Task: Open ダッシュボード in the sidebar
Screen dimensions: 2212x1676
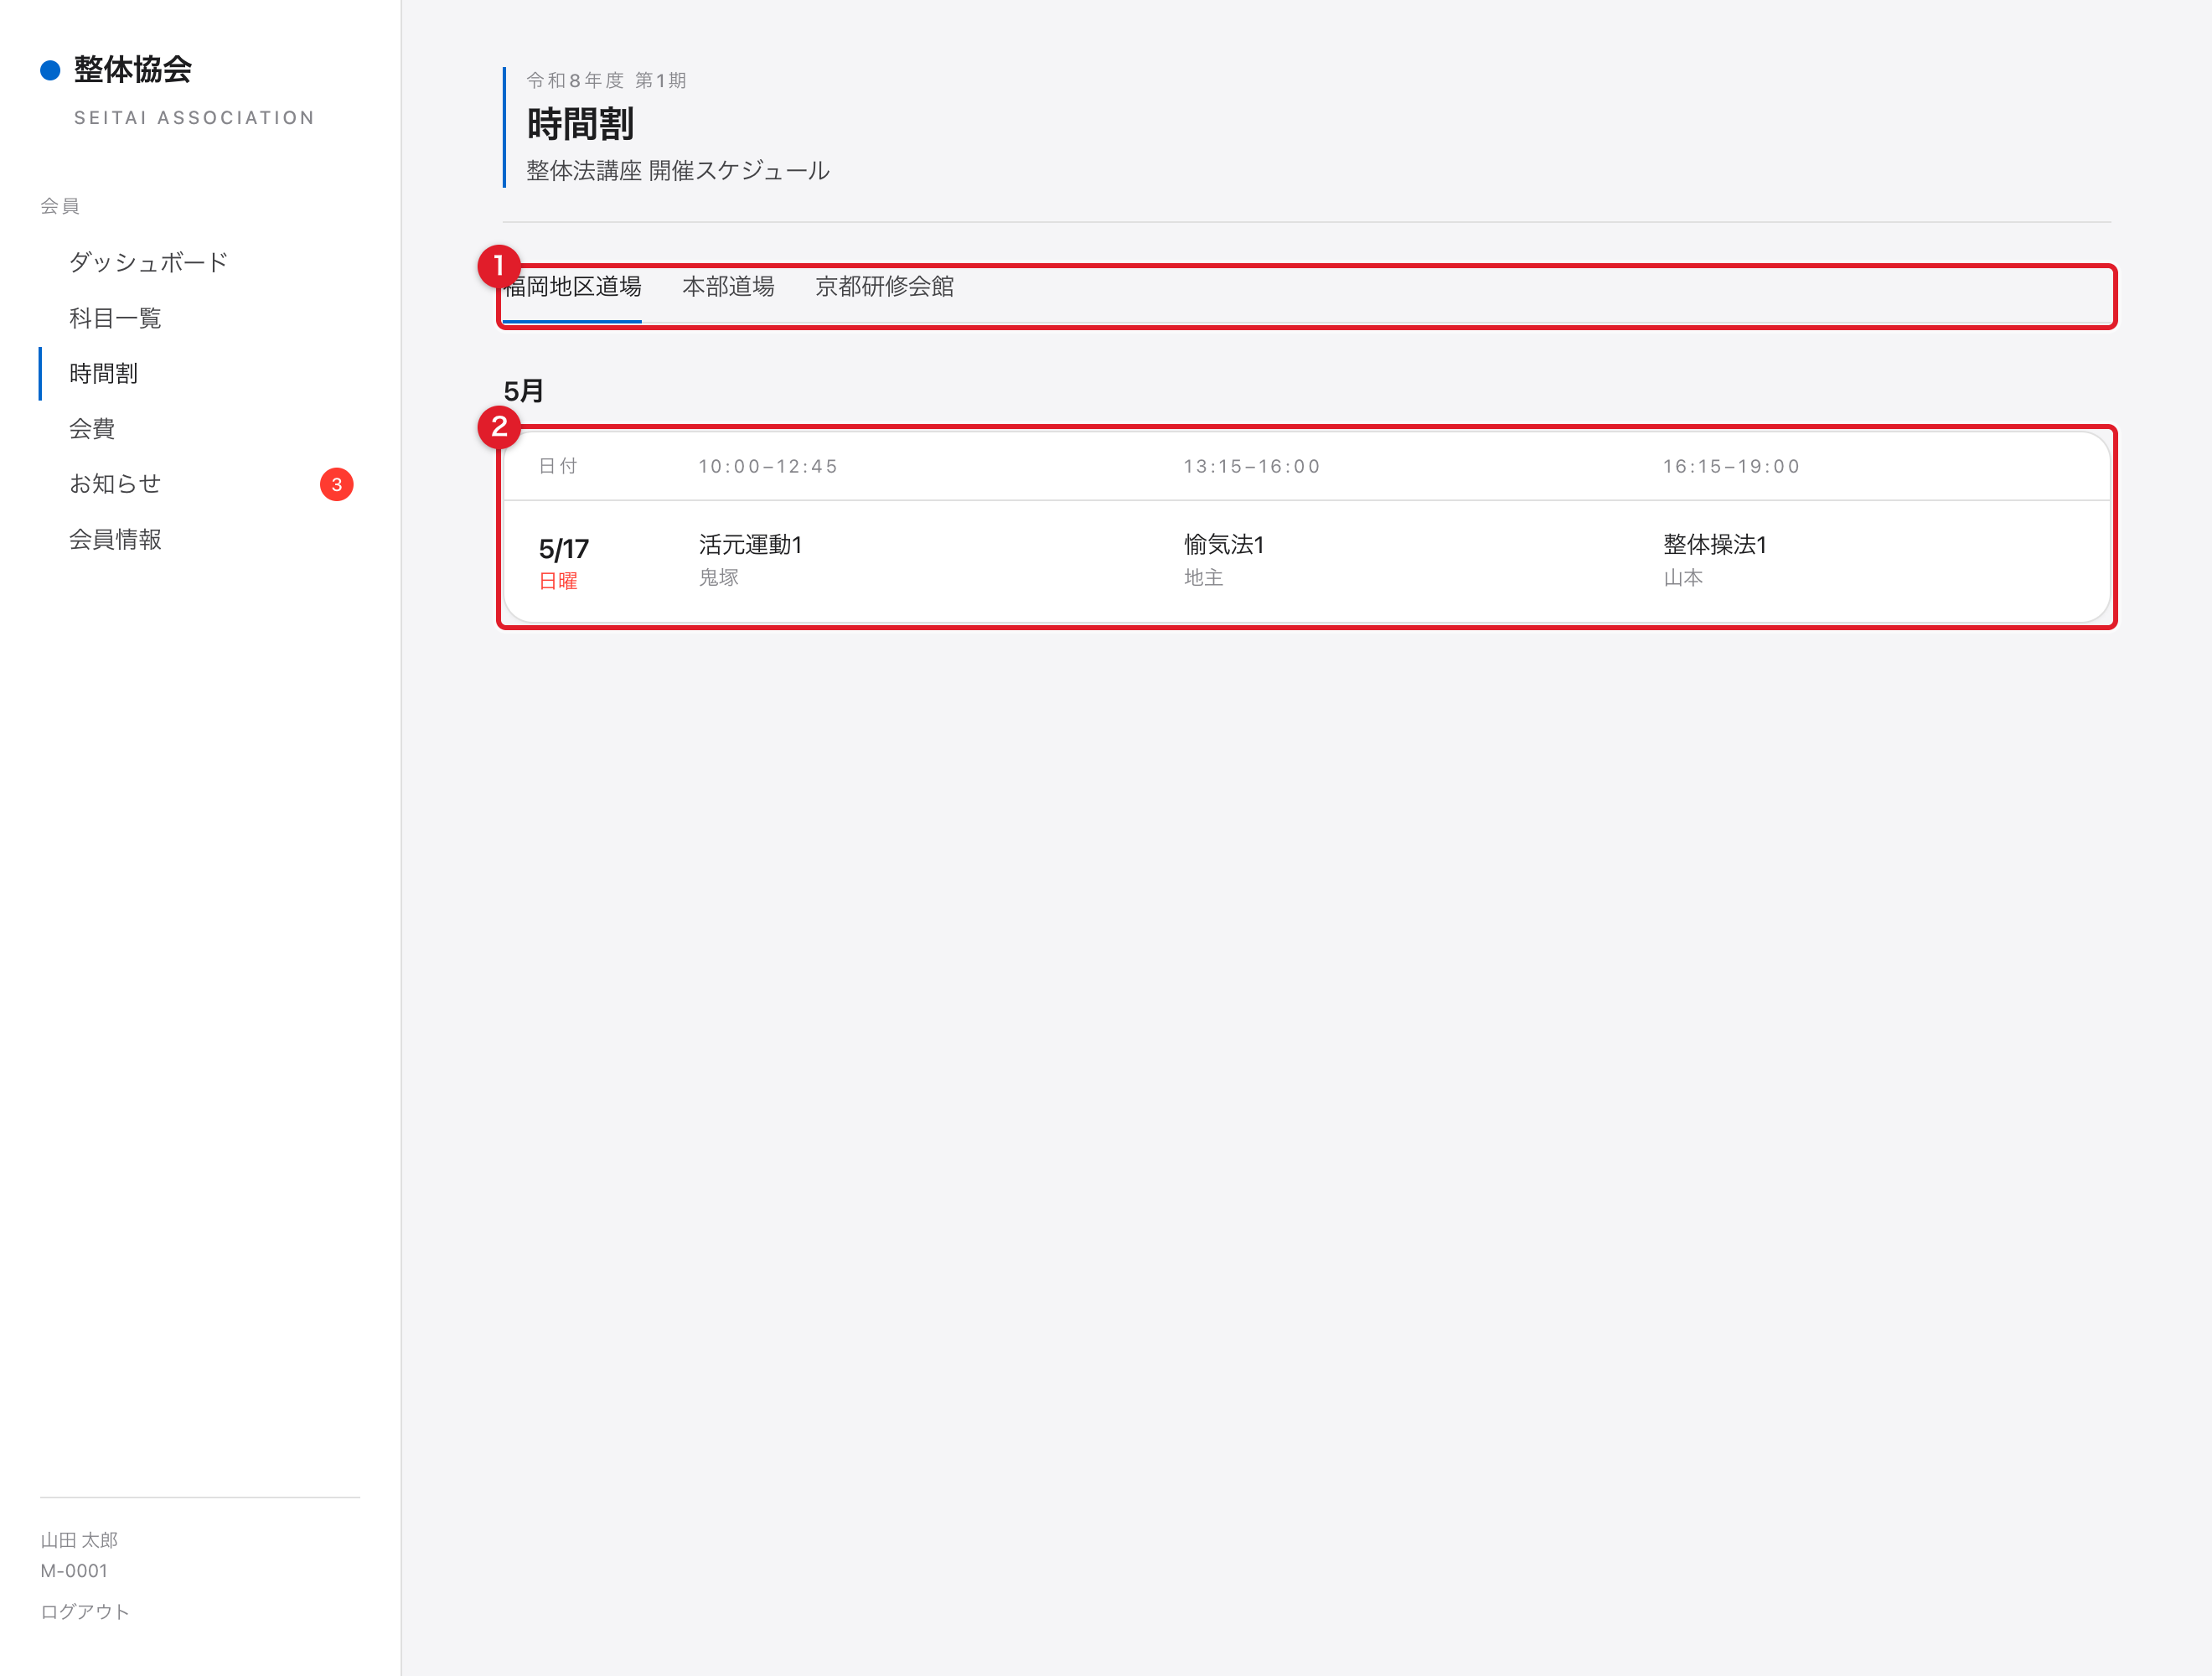Action: 148,262
